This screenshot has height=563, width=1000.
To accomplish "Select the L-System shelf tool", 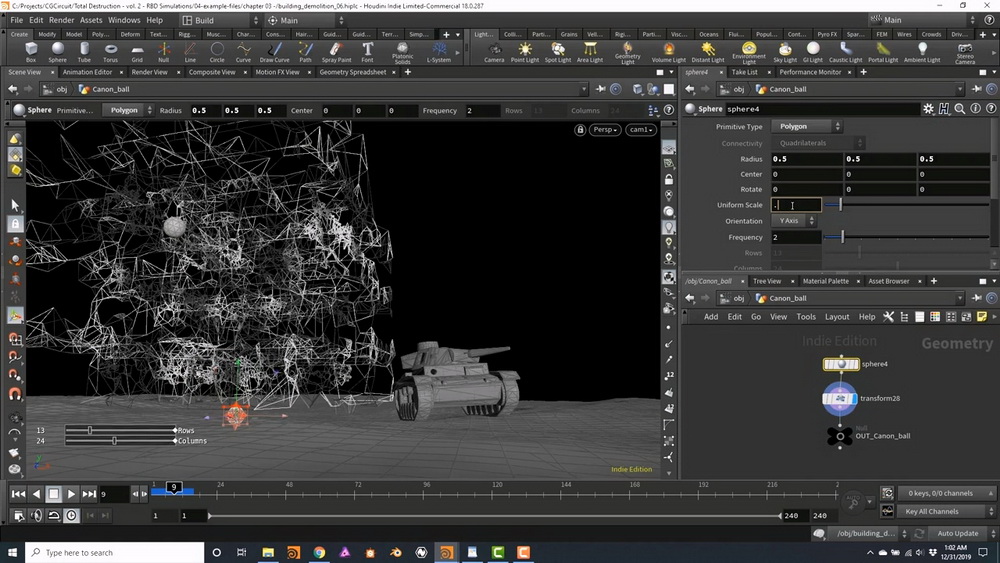I will pyautogui.click(x=439, y=52).
